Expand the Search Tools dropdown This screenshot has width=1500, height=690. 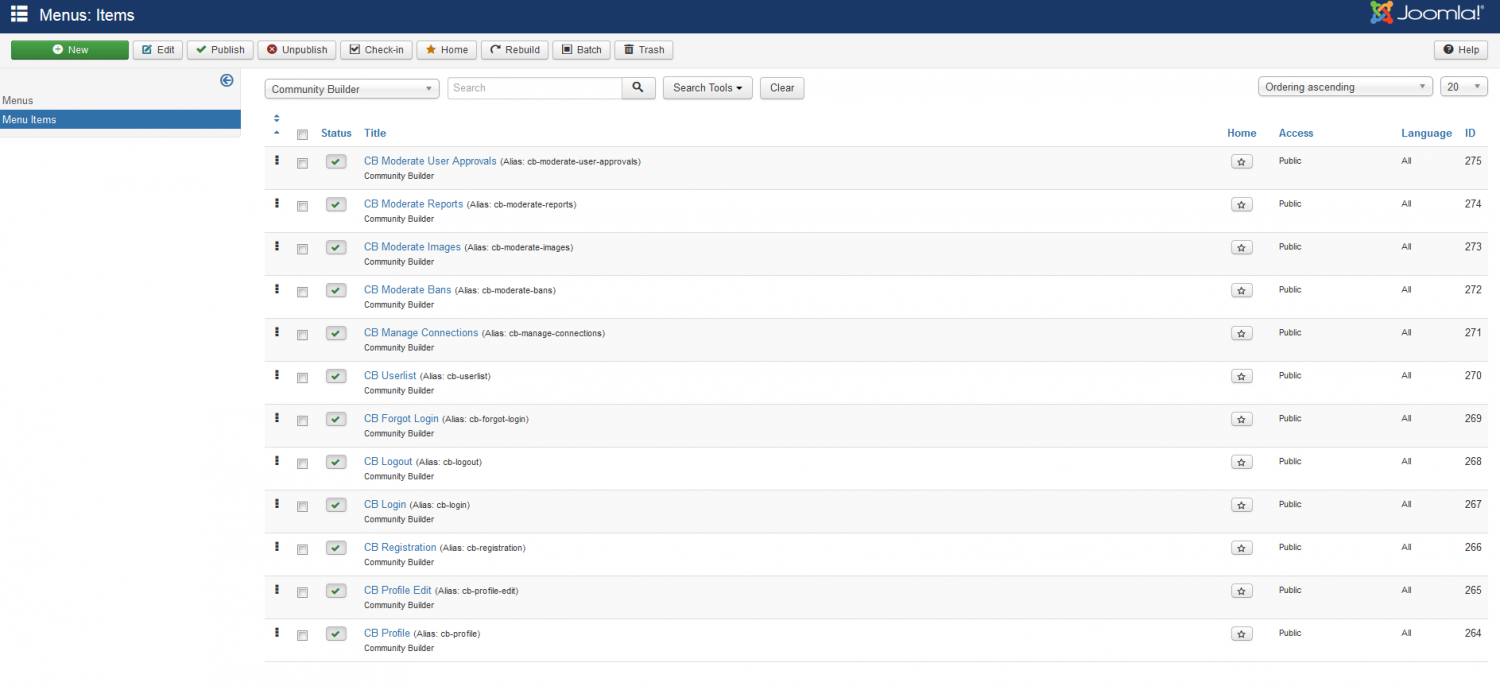(708, 88)
